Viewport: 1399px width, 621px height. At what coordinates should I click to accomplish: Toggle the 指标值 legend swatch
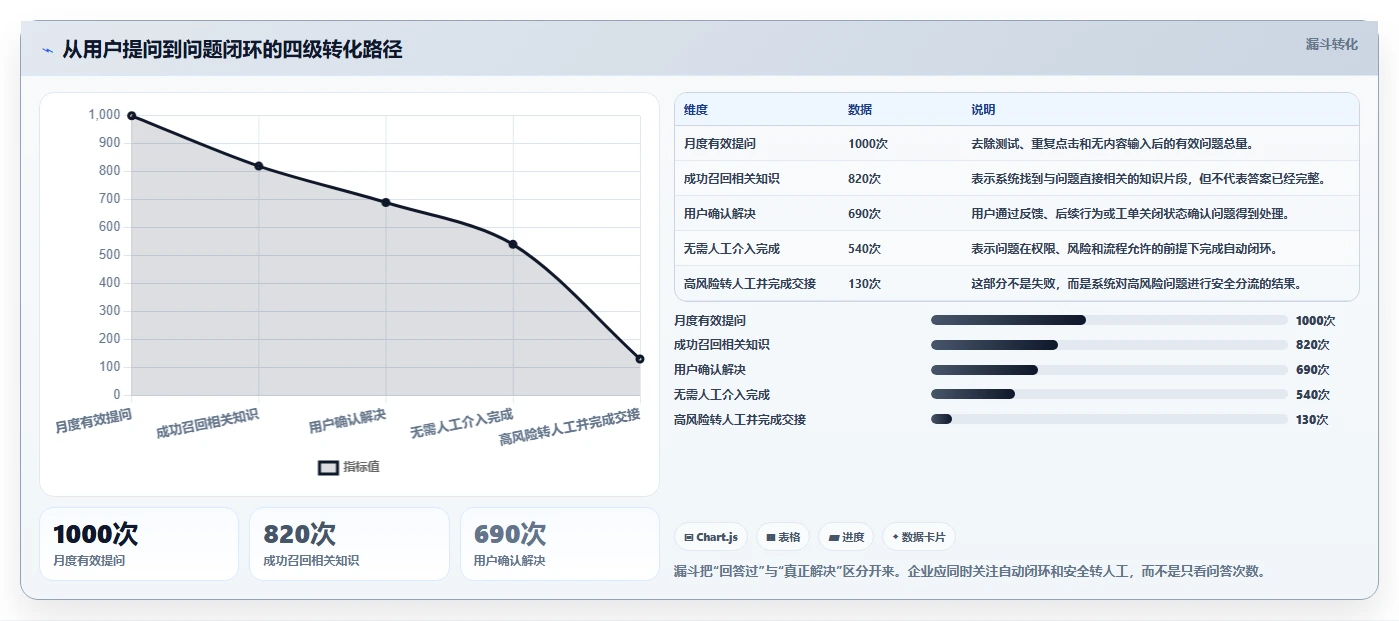pyautogui.click(x=328, y=467)
